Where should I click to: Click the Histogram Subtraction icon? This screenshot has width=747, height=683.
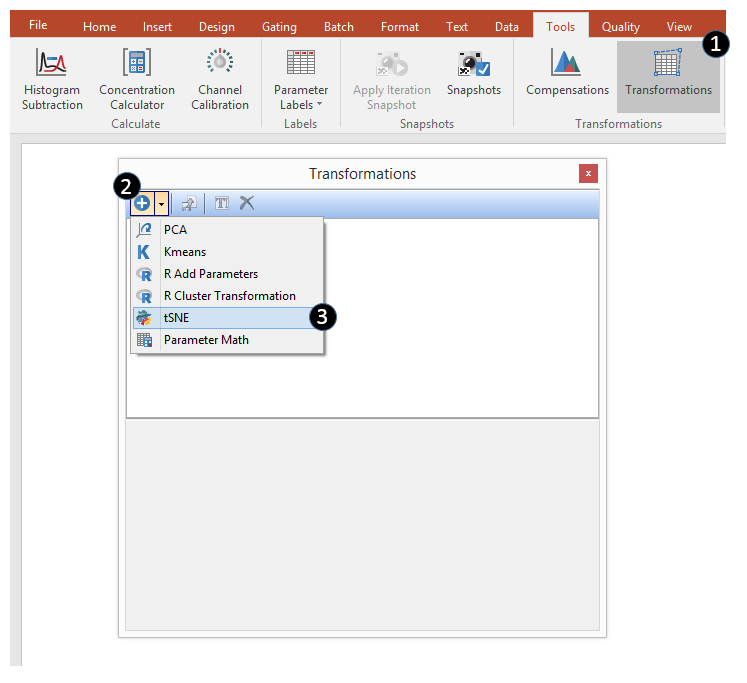click(x=52, y=64)
